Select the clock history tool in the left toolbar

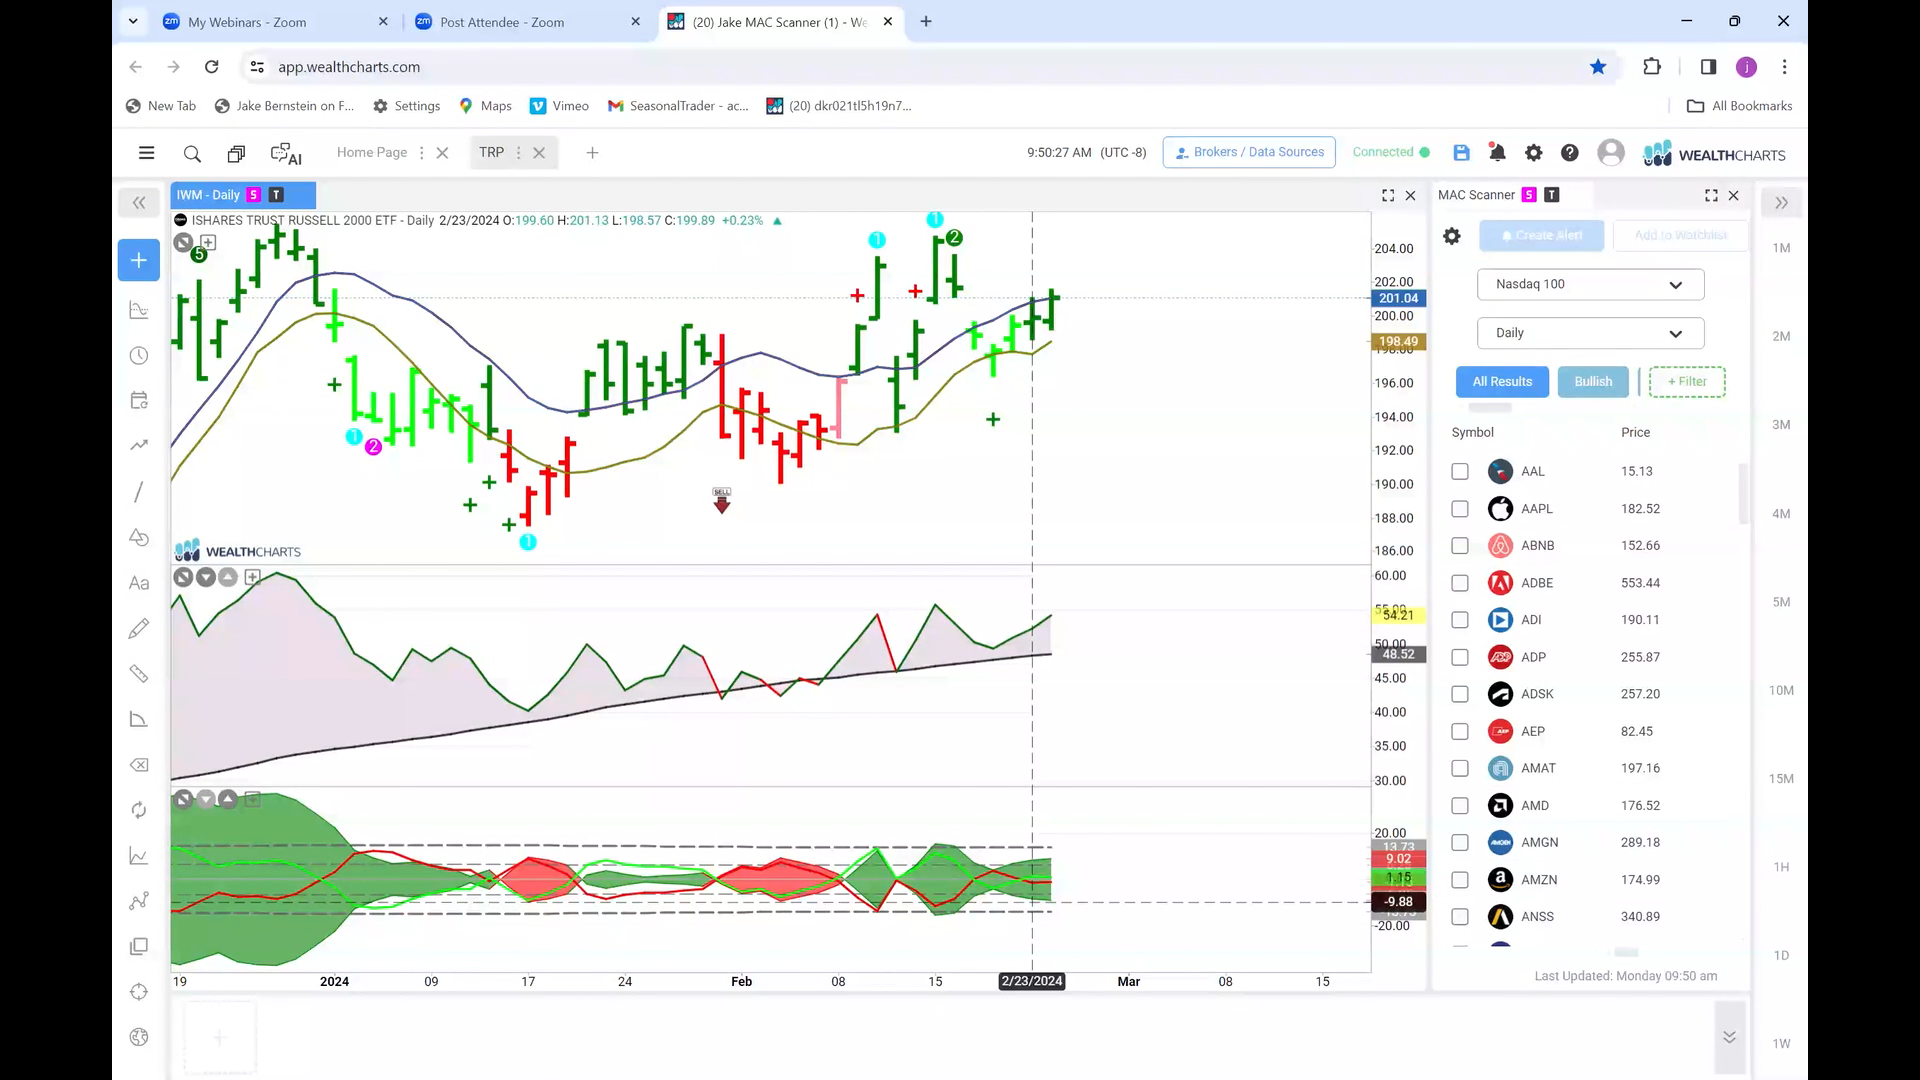point(139,356)
